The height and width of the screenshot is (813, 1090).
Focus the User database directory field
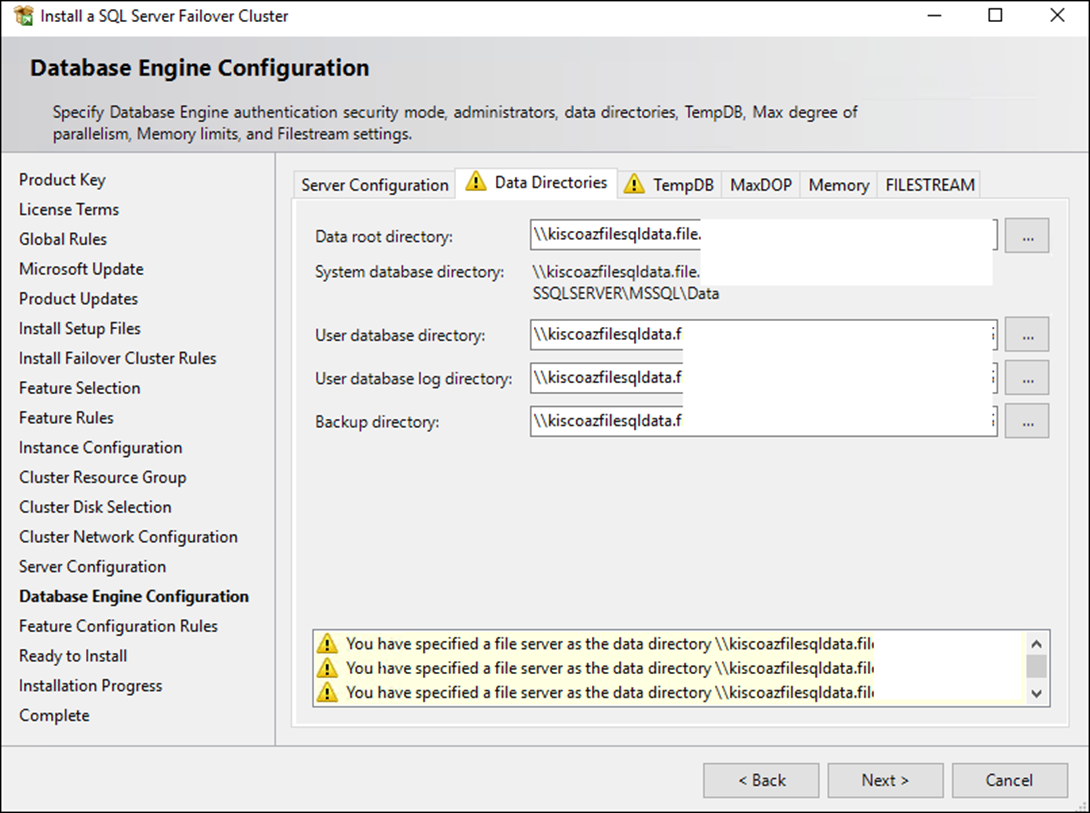point(763,335)
